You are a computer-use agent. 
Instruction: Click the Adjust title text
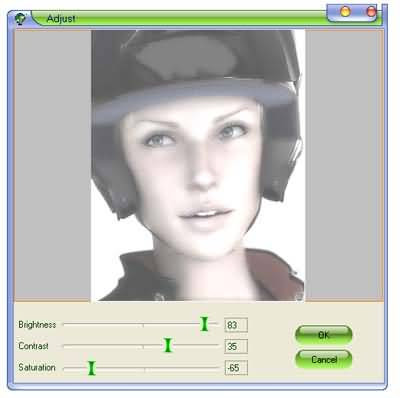tap(61, 19)
